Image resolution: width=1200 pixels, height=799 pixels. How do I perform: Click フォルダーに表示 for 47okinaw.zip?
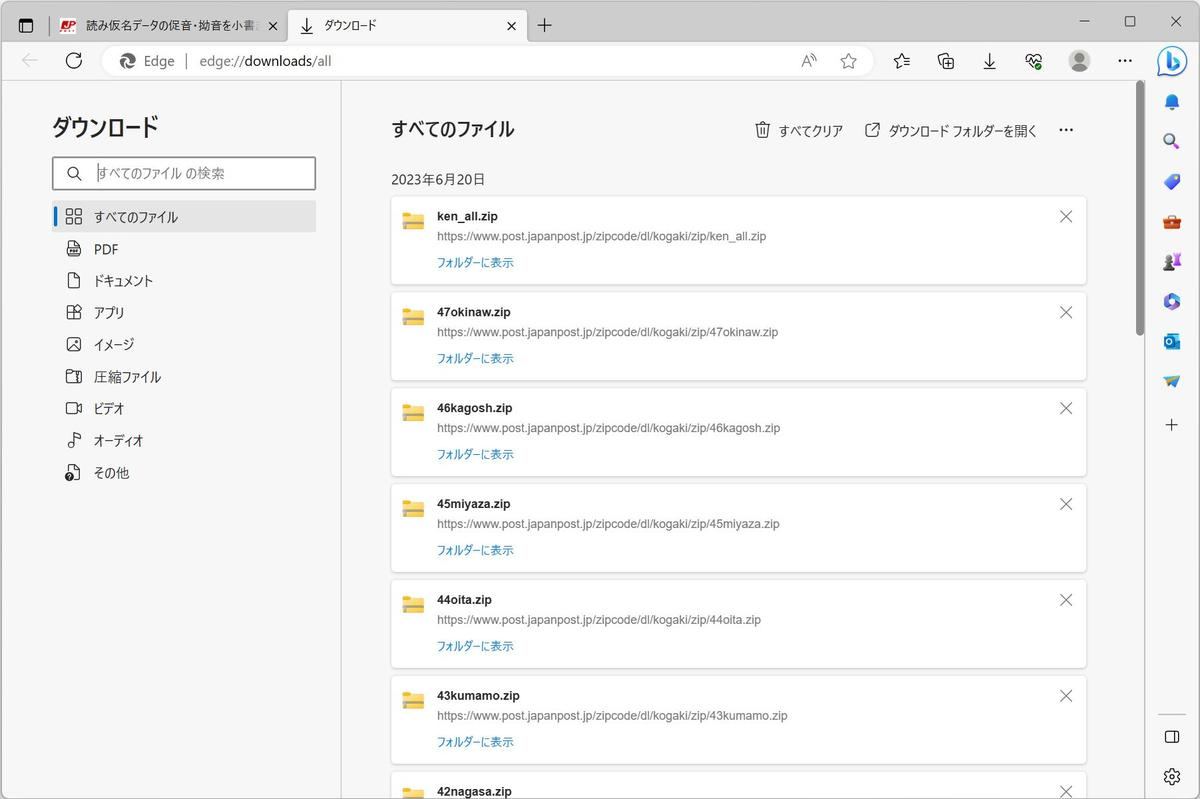click(475, 359)
